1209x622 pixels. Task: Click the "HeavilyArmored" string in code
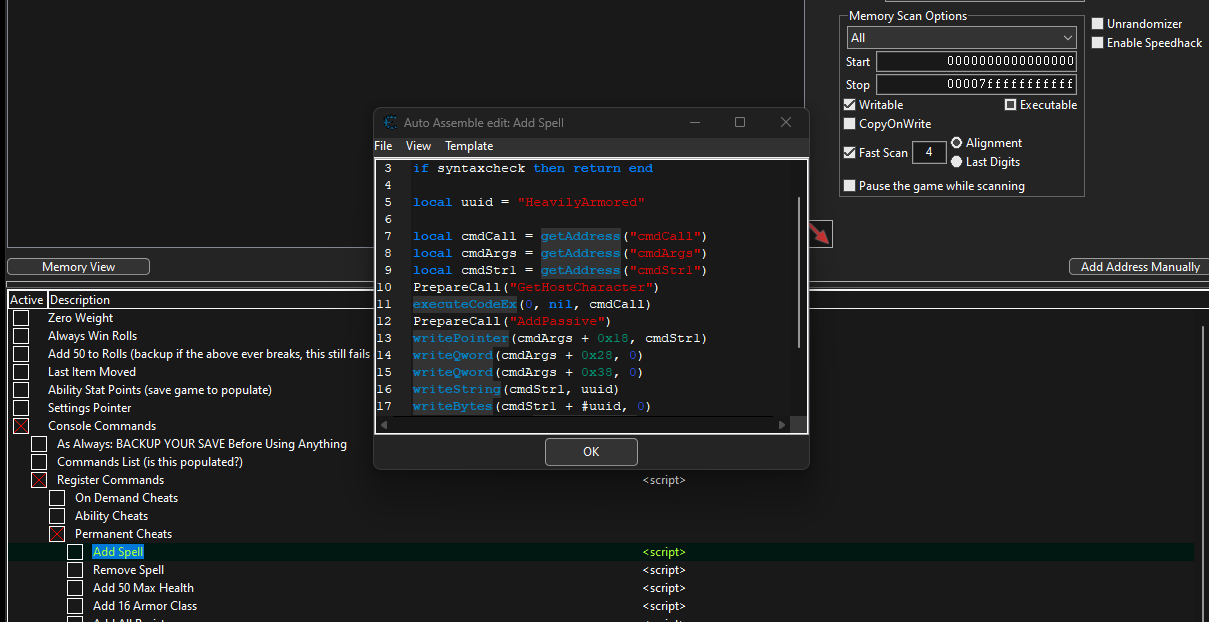581,203
